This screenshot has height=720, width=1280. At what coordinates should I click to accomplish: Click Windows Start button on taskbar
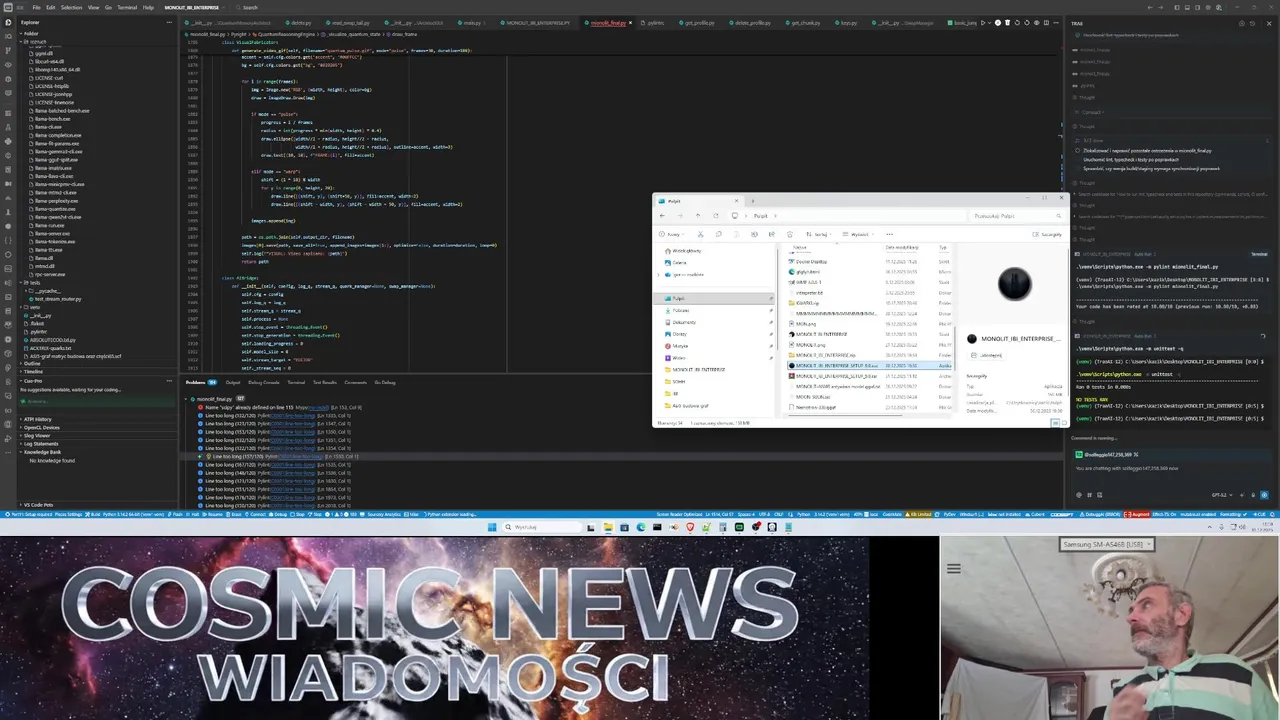[491, 527]
